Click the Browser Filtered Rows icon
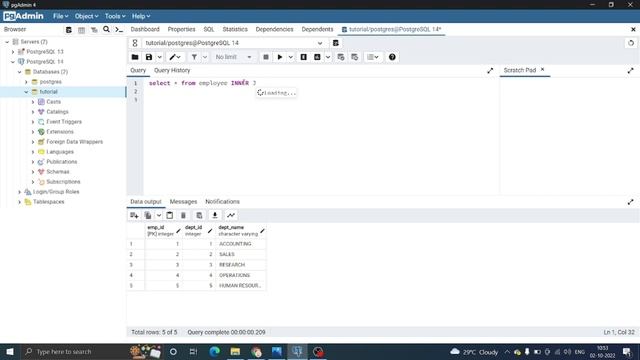This screenshot has width=640, height=360. point(94,29)
